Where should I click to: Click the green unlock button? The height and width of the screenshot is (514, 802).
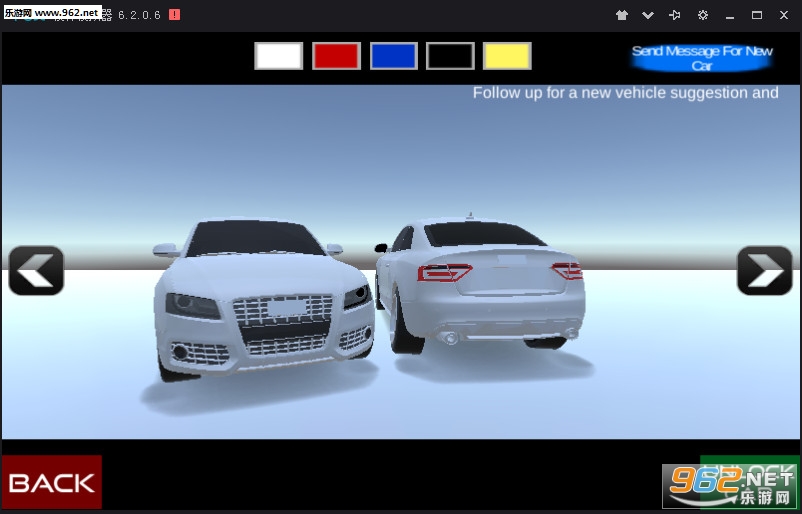749,482
